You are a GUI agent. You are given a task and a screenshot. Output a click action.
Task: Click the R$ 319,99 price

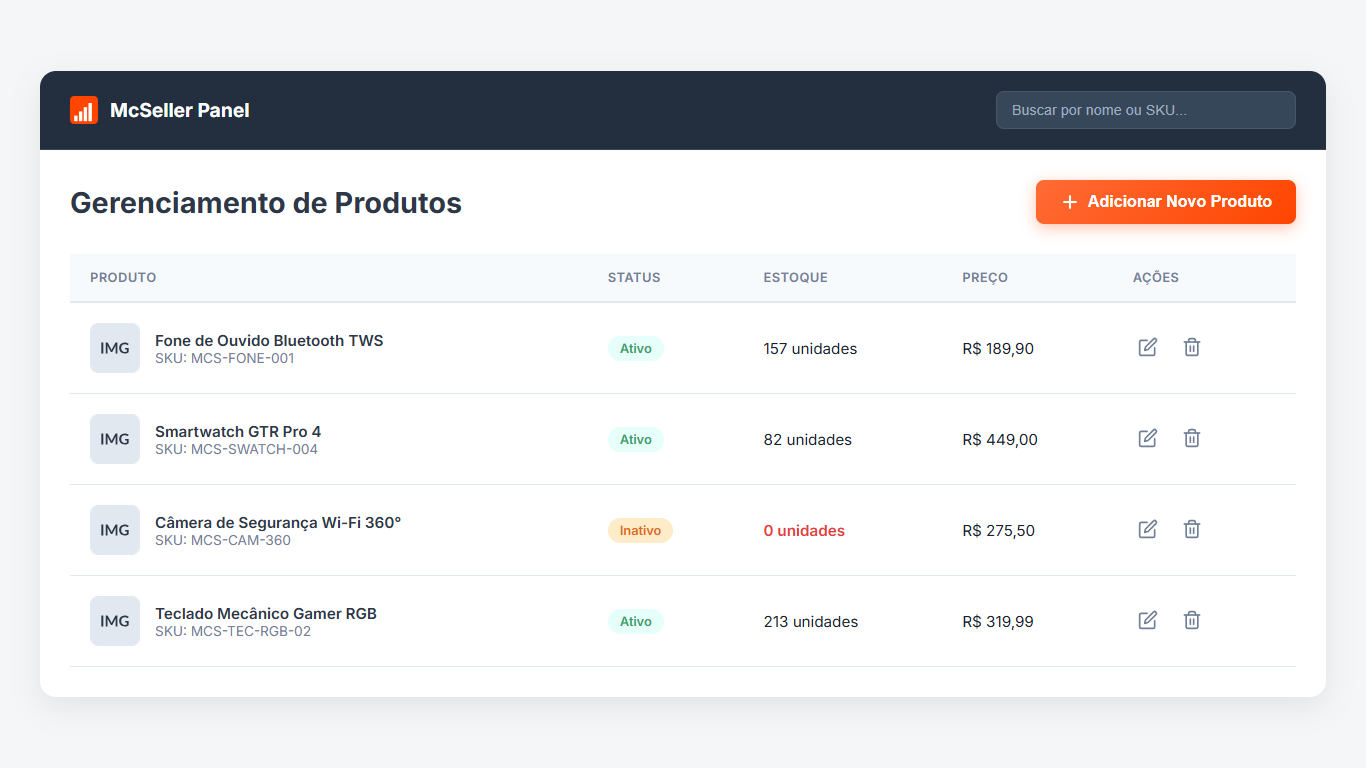click(x=998, y=622)
